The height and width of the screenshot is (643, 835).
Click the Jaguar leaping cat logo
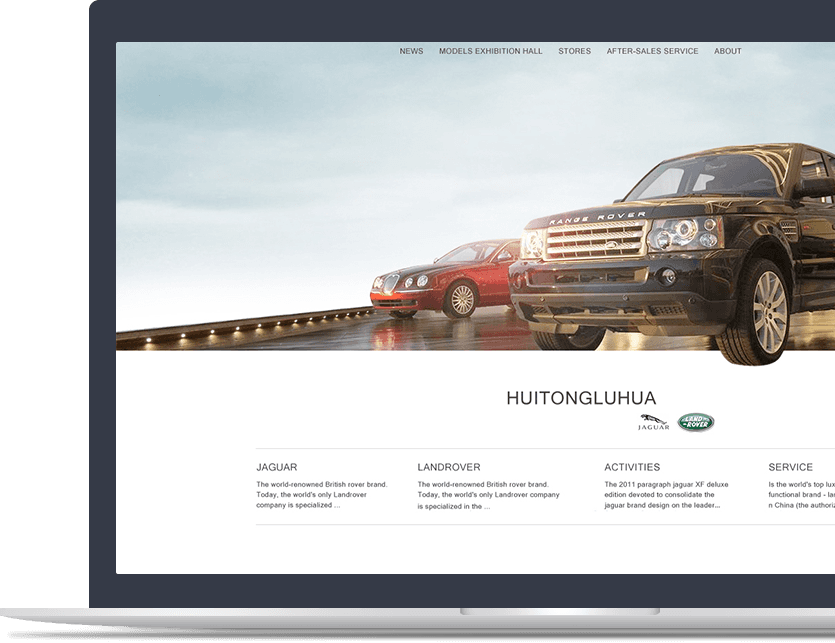click(654, 422)
